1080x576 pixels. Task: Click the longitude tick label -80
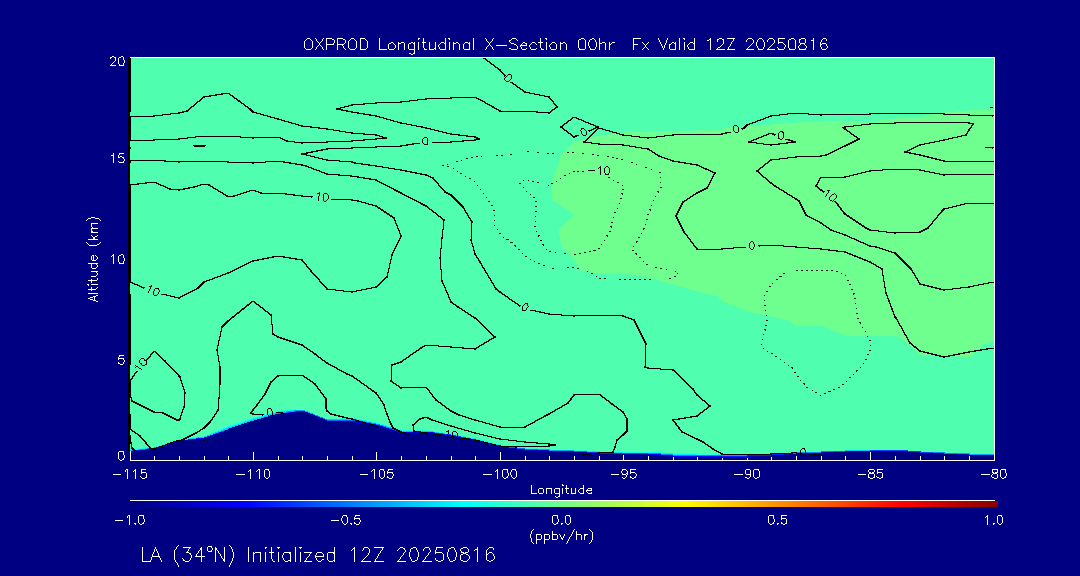click(x=994, y=474)
